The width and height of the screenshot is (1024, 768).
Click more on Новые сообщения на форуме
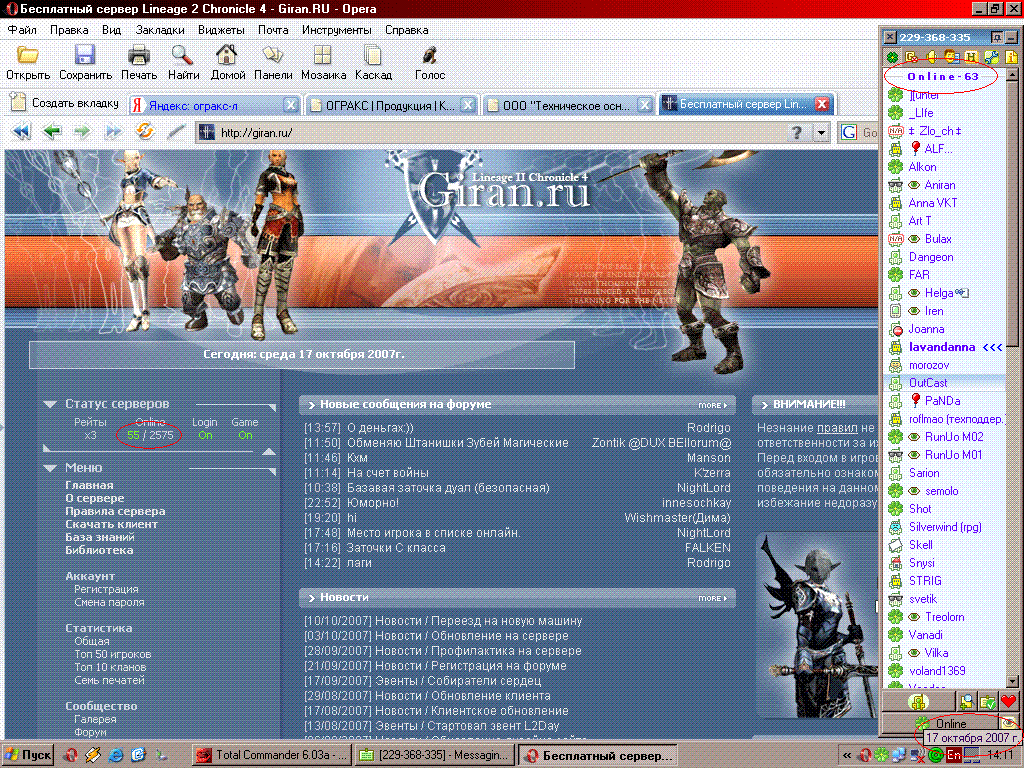(x=712, y=405)
